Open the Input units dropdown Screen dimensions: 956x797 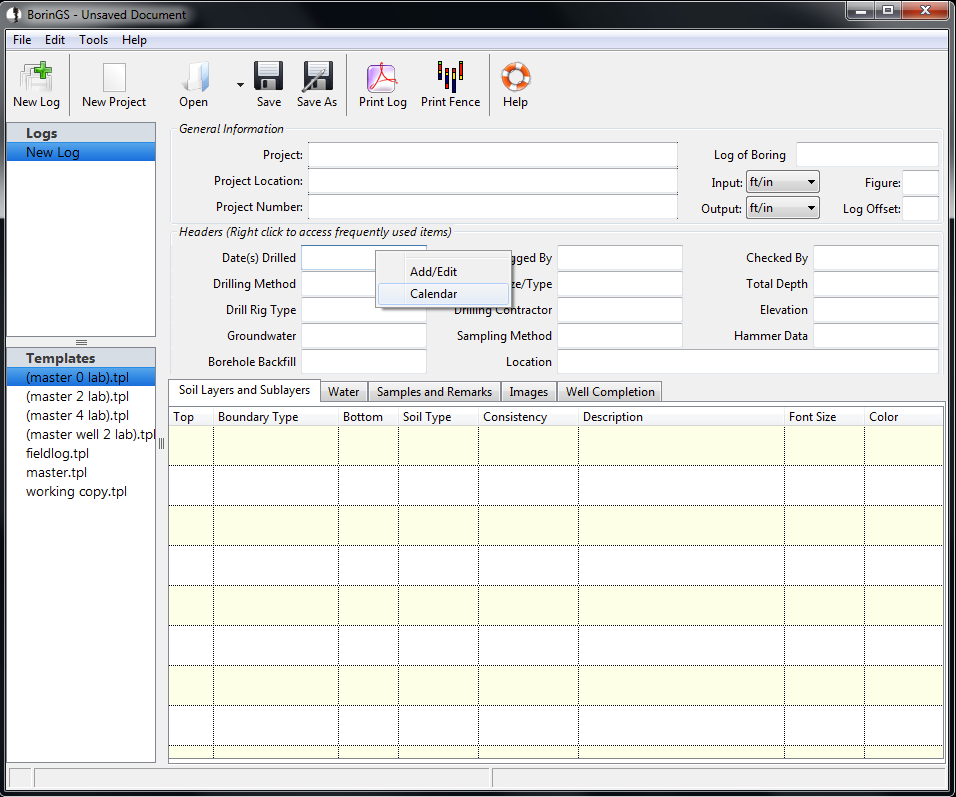coord(782,182)
